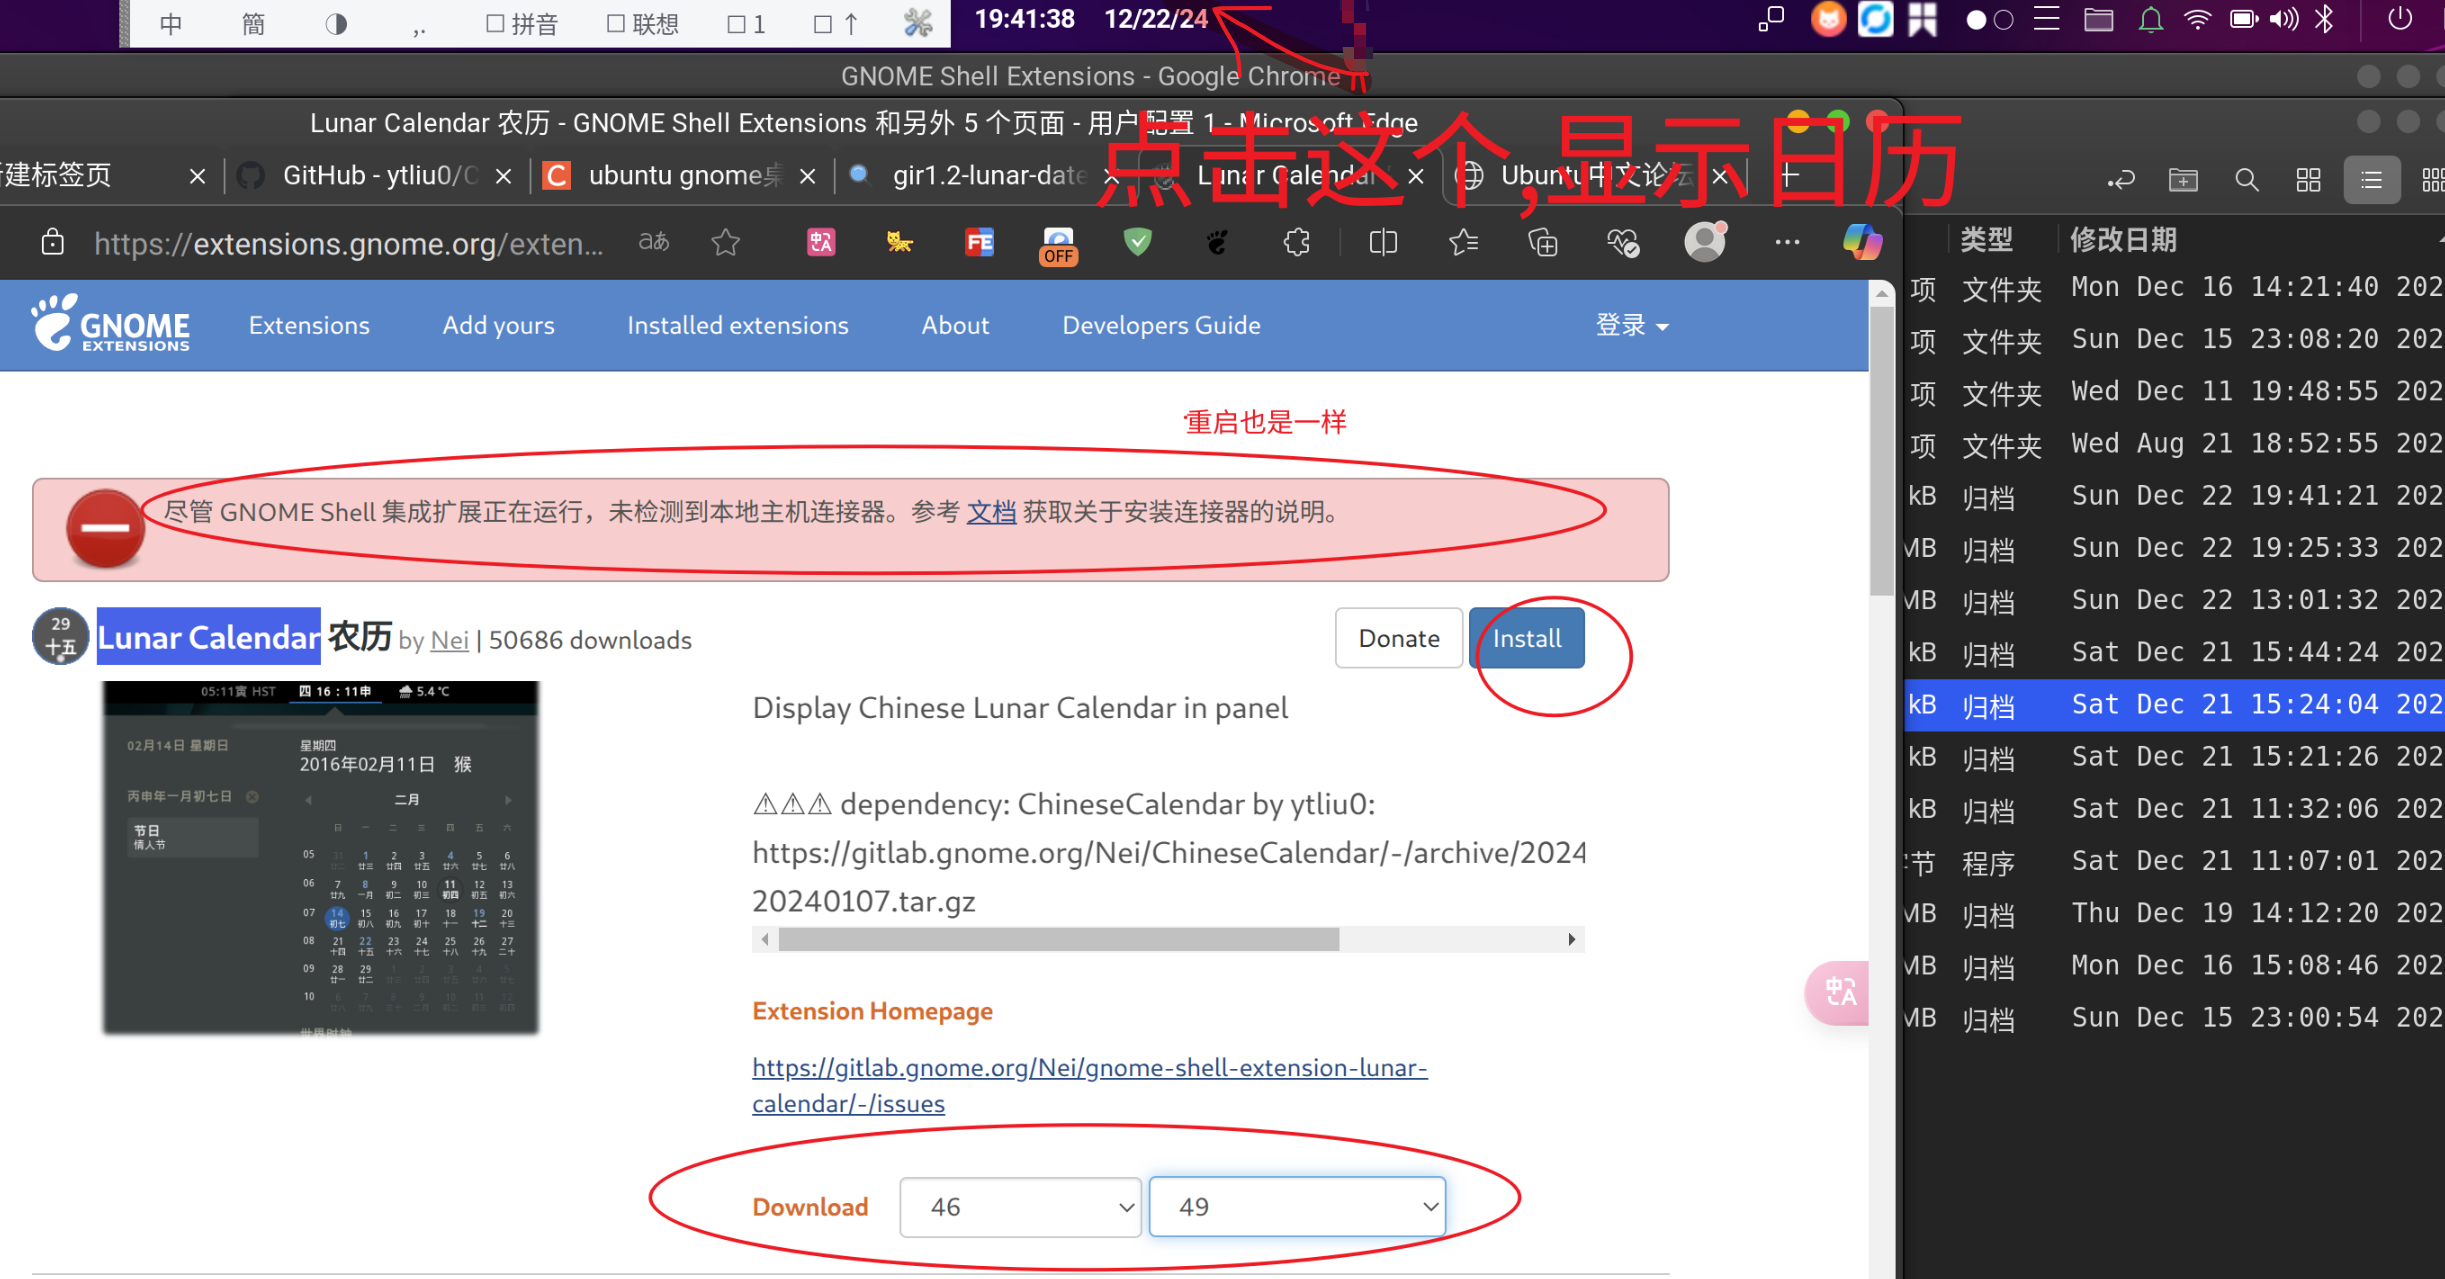Open Edge settings and more menu
The width and height of the screenshot is (2445, 1279).
pyautogui.click(x=1787, y=242)
